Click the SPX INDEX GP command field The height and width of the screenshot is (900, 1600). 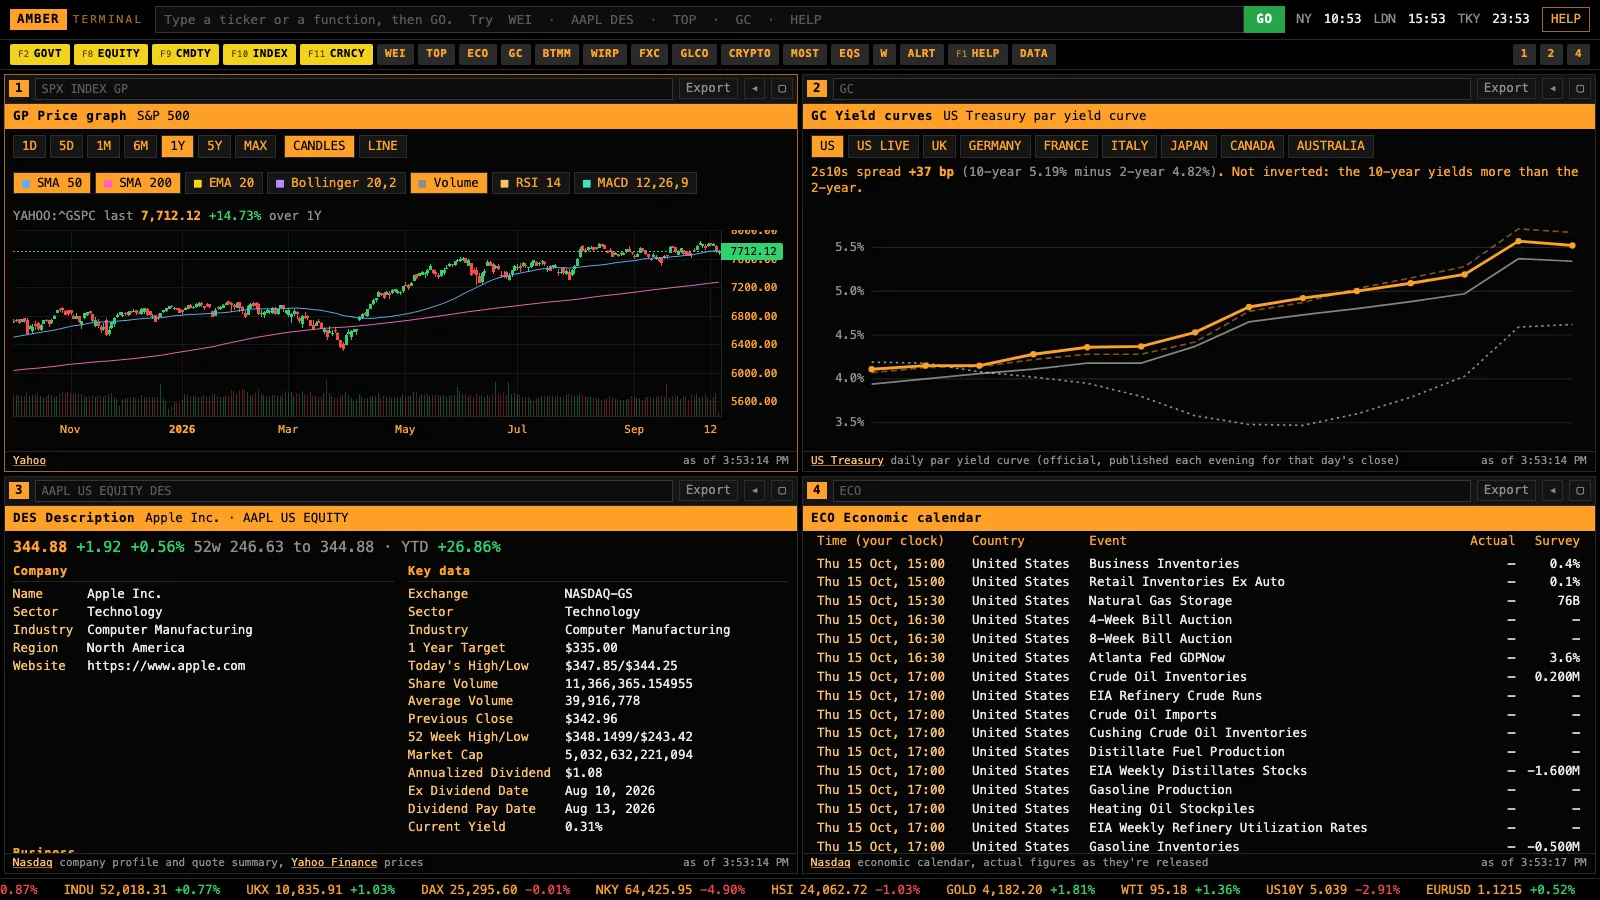tap(354, 88)
